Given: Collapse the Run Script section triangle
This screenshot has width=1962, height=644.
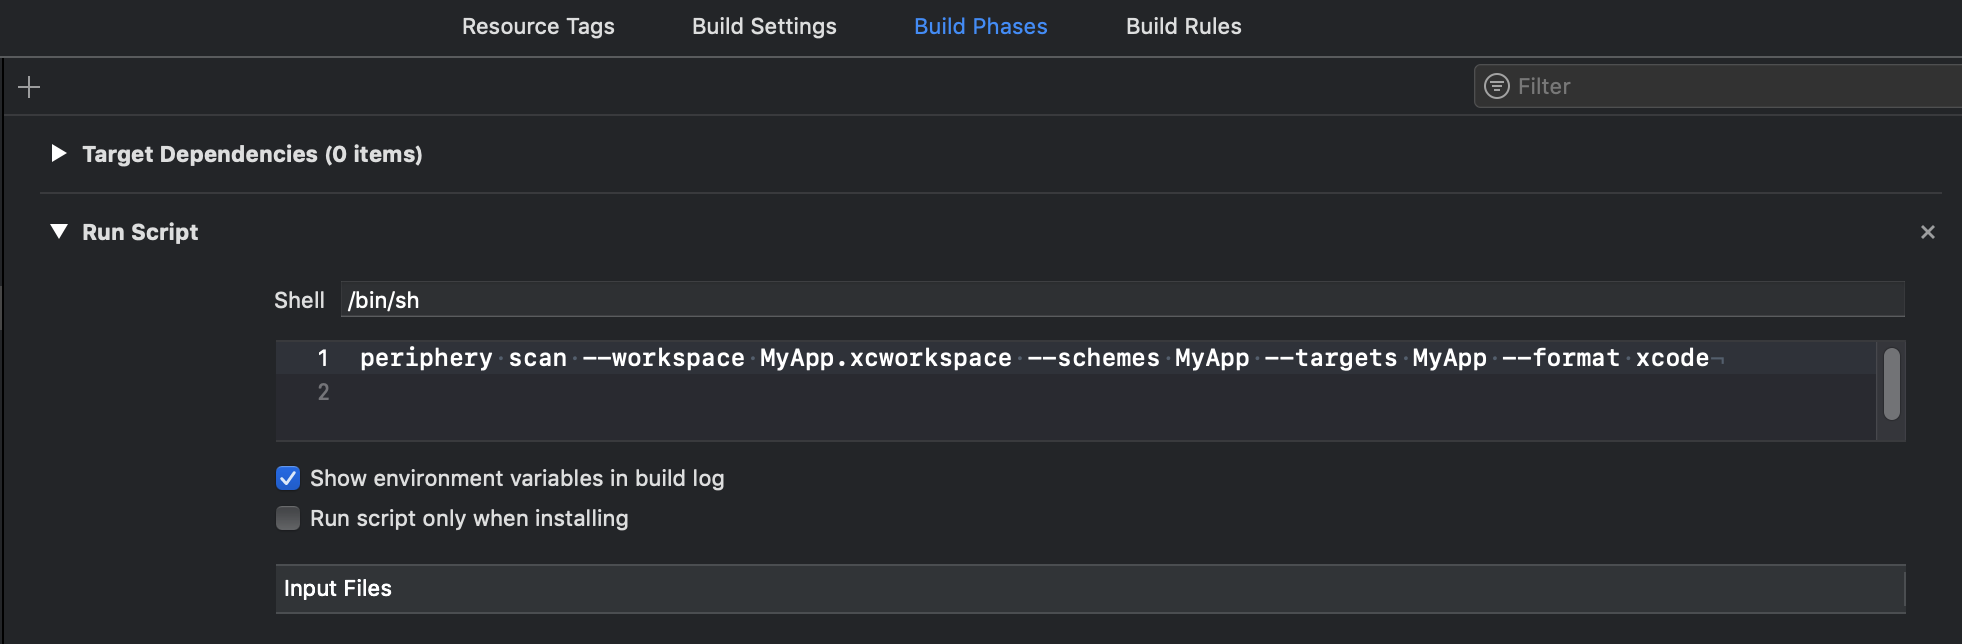Looking at the screenshot, I should tap(59, 232).
